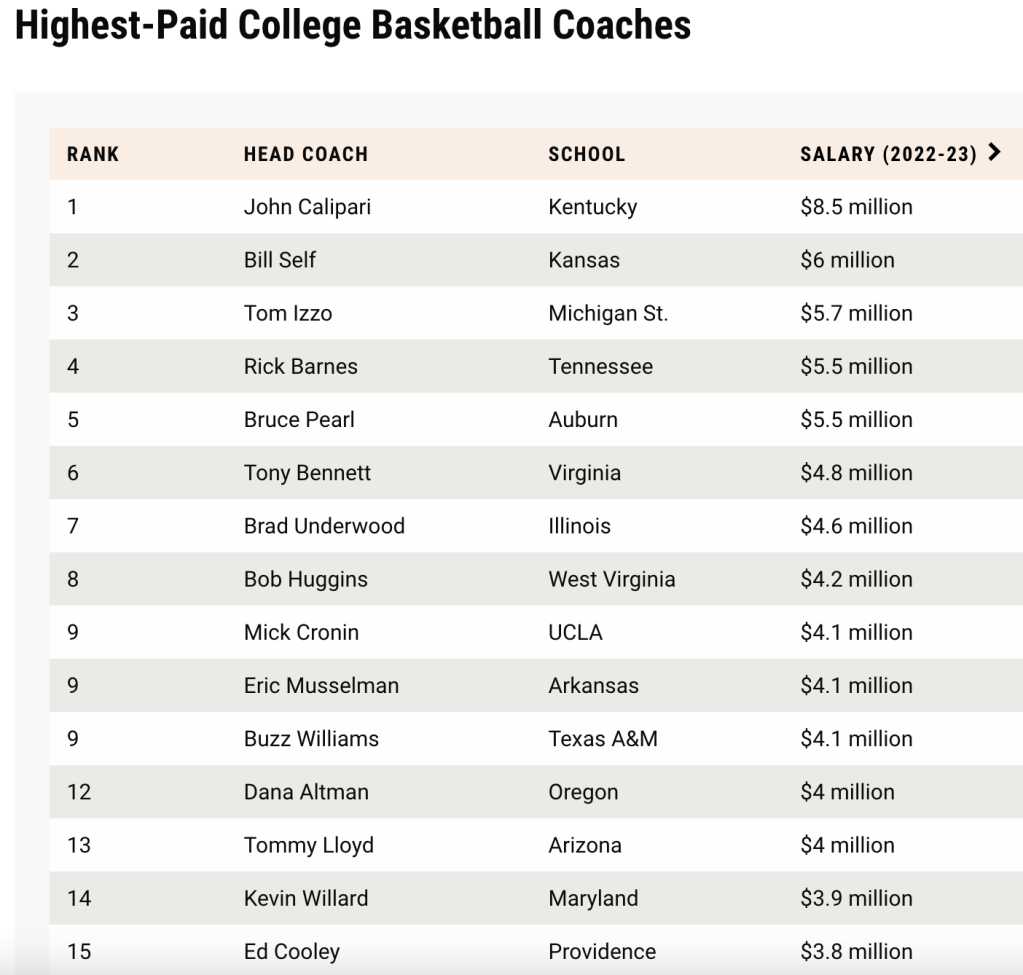Click the arrow next to Salary (2022-23)
The height and width of the screenshot is (975, 1023).
pyautogui.click(x=993, y=153)
